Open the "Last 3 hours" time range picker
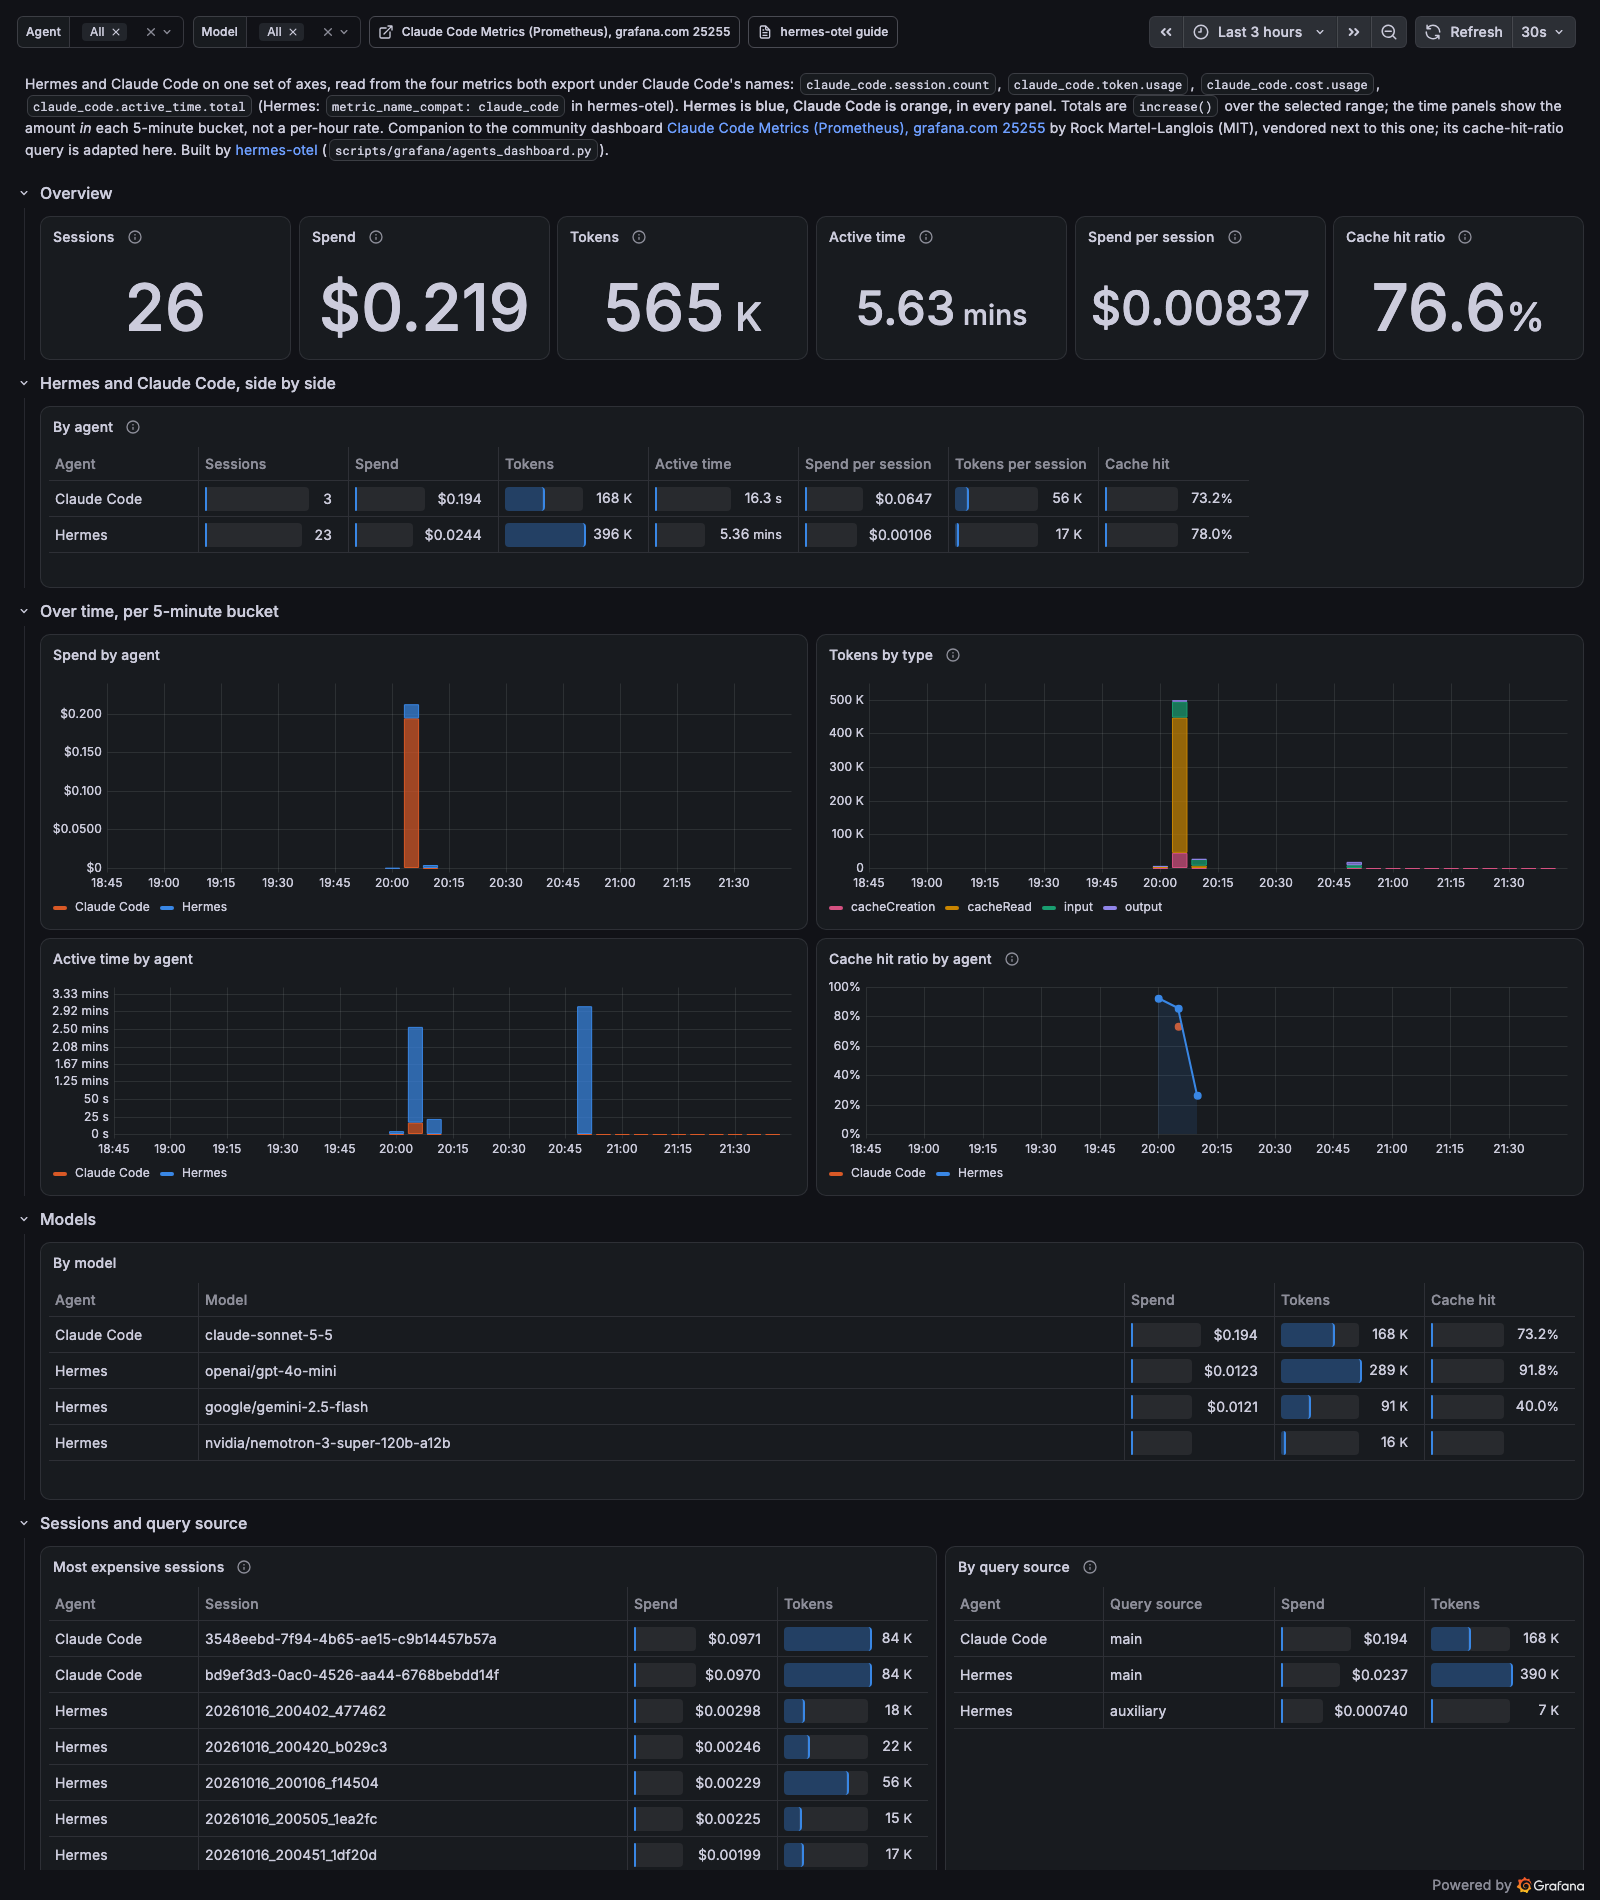The image size is (1600, 1900). point(1260,32)
